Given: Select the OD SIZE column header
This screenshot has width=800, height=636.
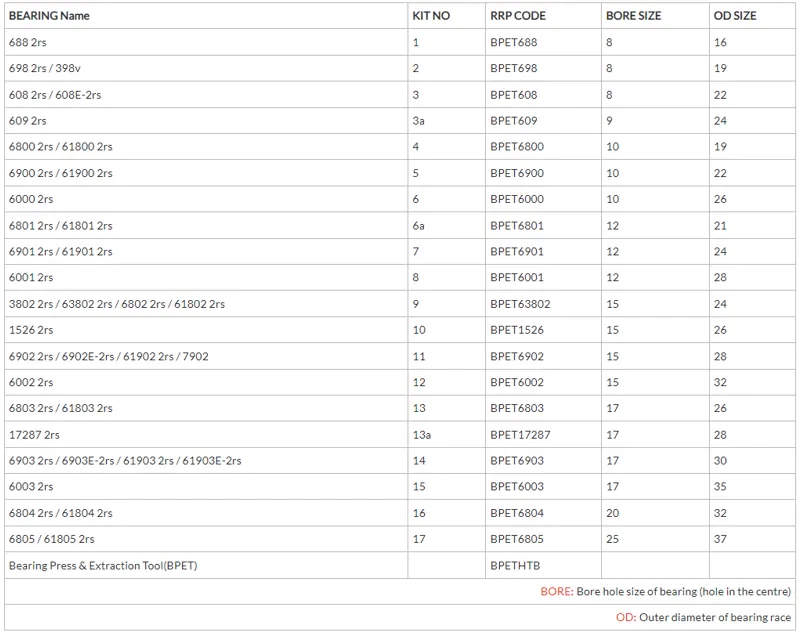Looking at the screenshot, I should pos(735,16).
